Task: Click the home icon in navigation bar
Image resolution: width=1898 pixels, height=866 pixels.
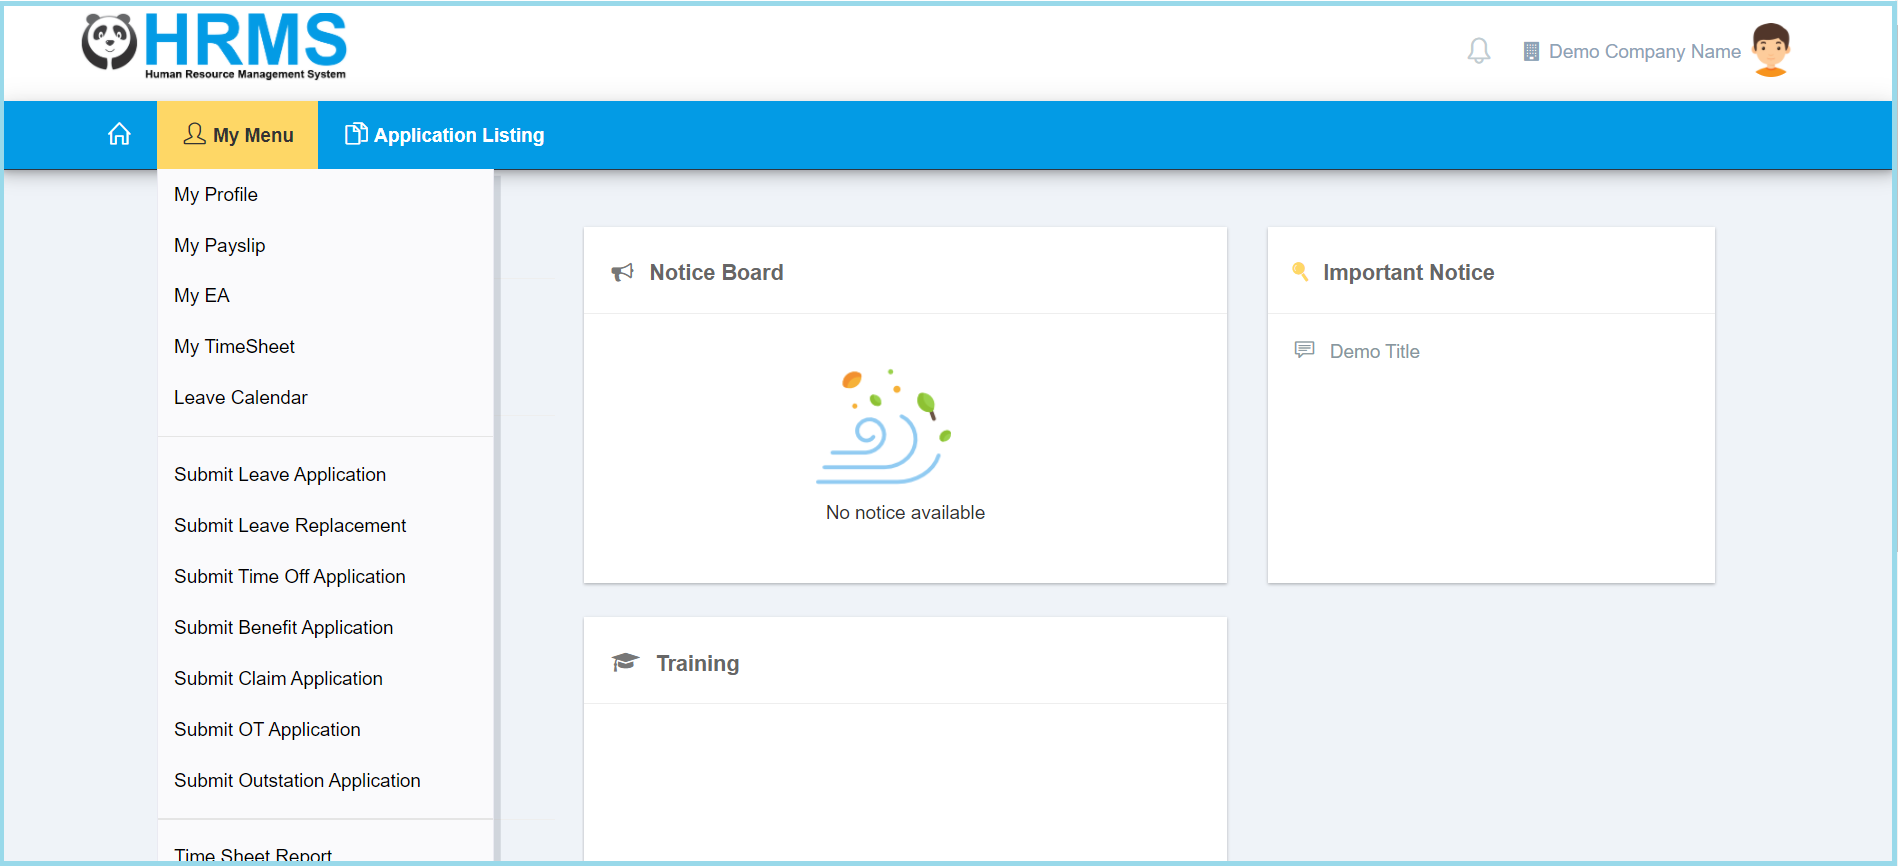Action: click(119, 135)
